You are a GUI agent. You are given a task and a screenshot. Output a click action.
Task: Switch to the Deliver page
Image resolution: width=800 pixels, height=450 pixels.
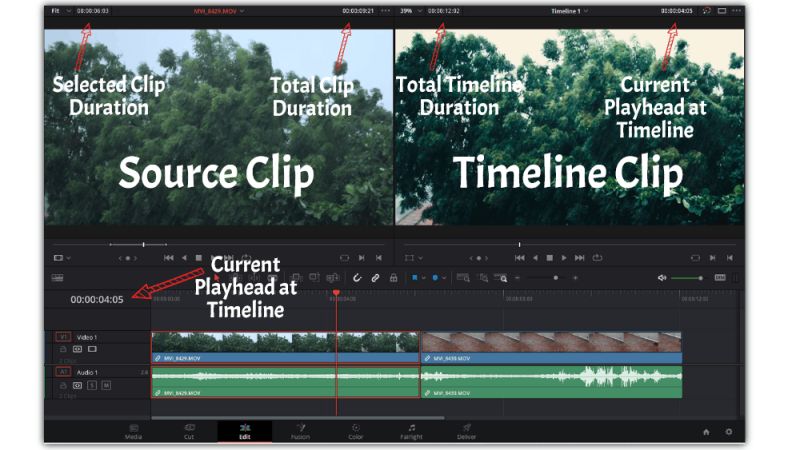point(466,432)
